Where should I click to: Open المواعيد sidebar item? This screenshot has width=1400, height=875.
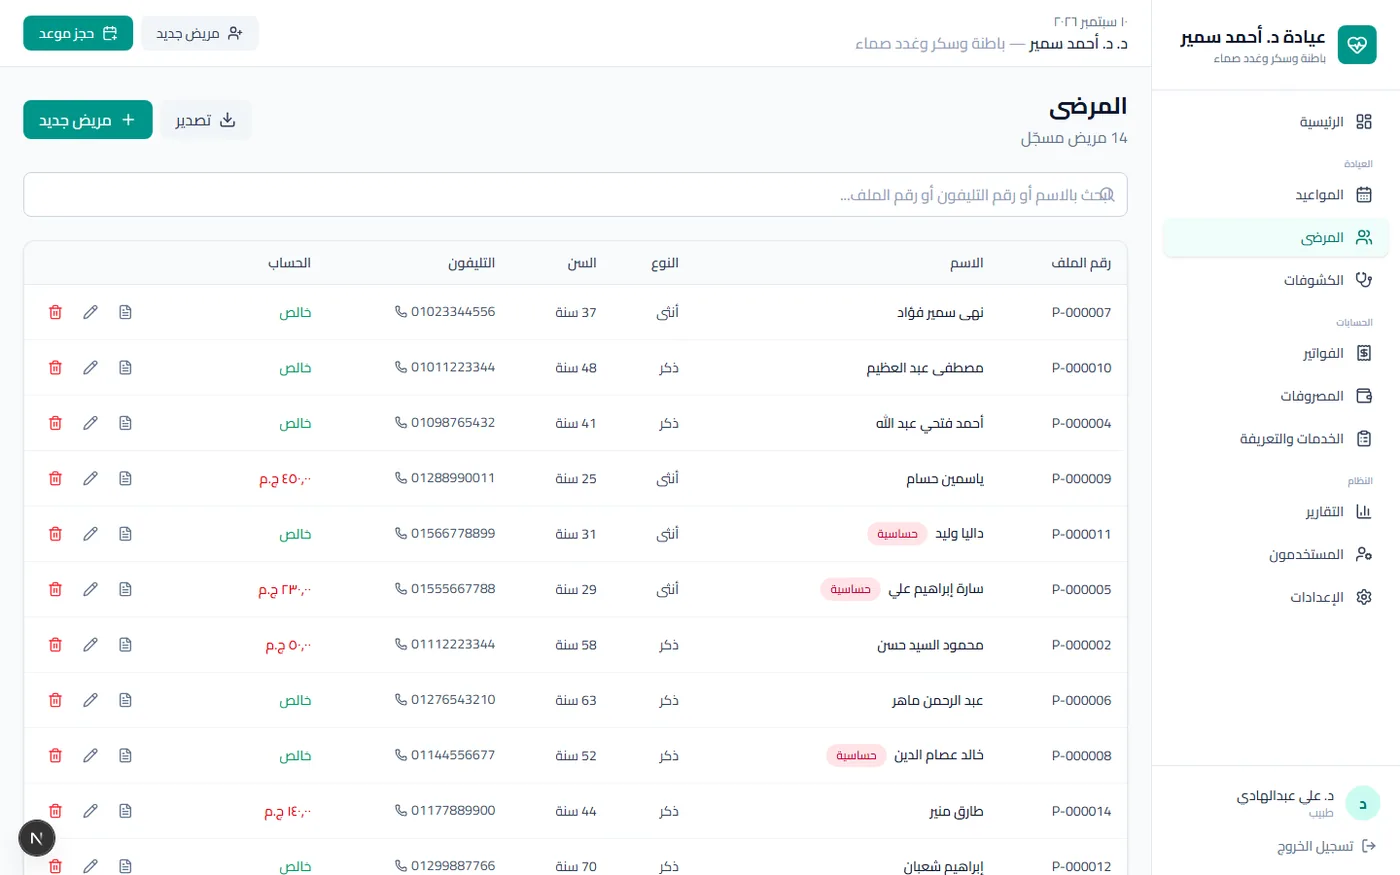point(1276,195)
